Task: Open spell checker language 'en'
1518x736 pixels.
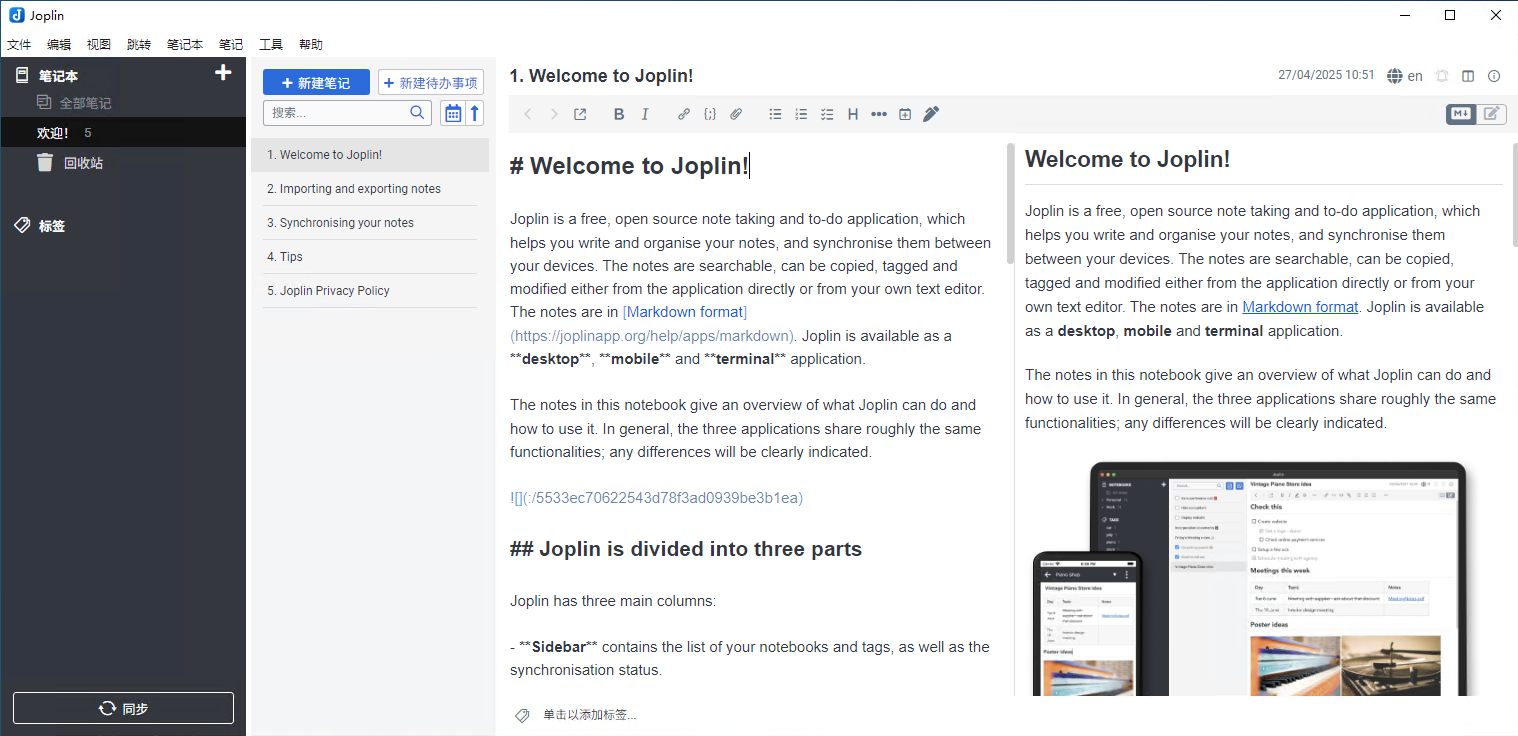Action: click(1405, 76)
